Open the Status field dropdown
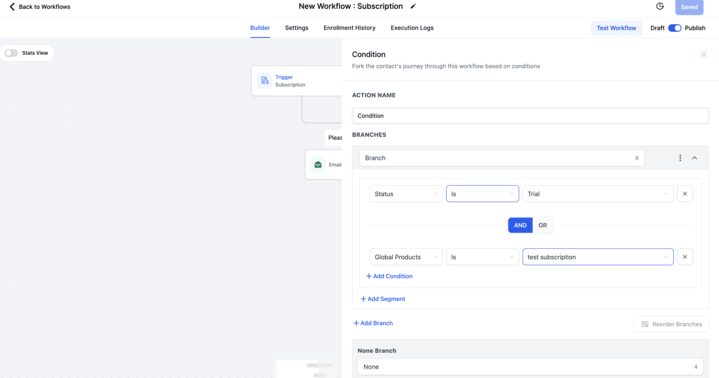Image resolution: width=719 pixels, height=378 pixels. click(406, 194)
